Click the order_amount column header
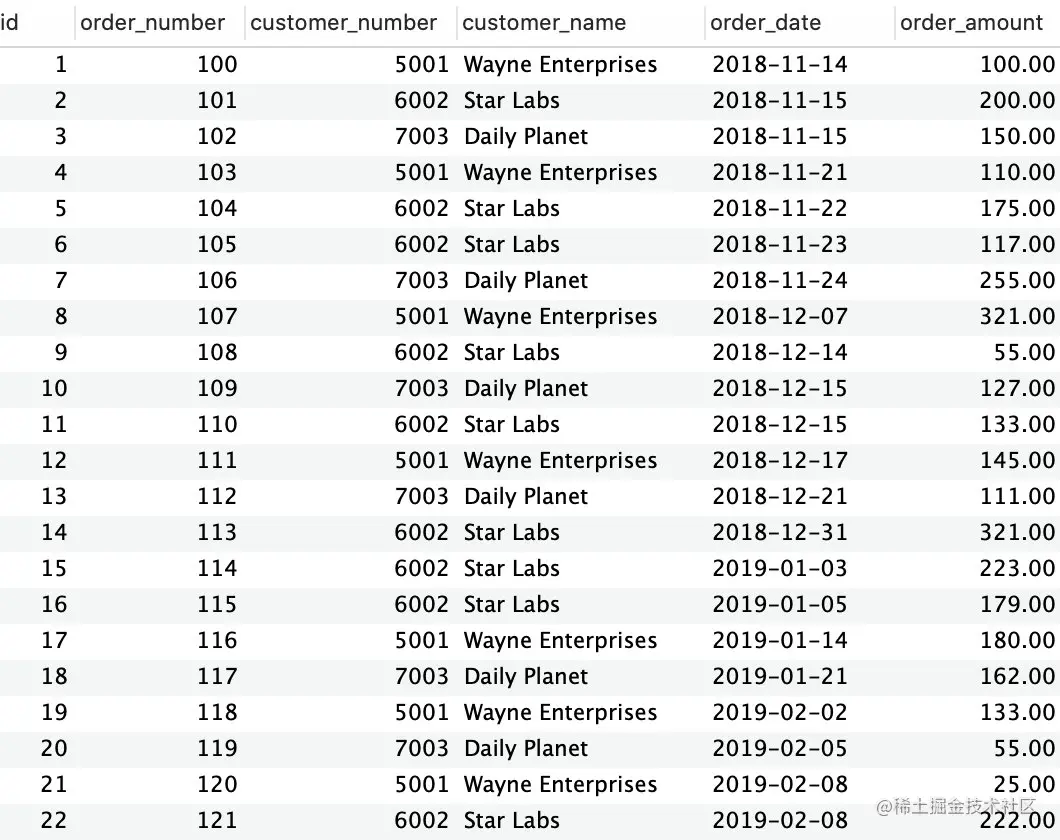 971,22
